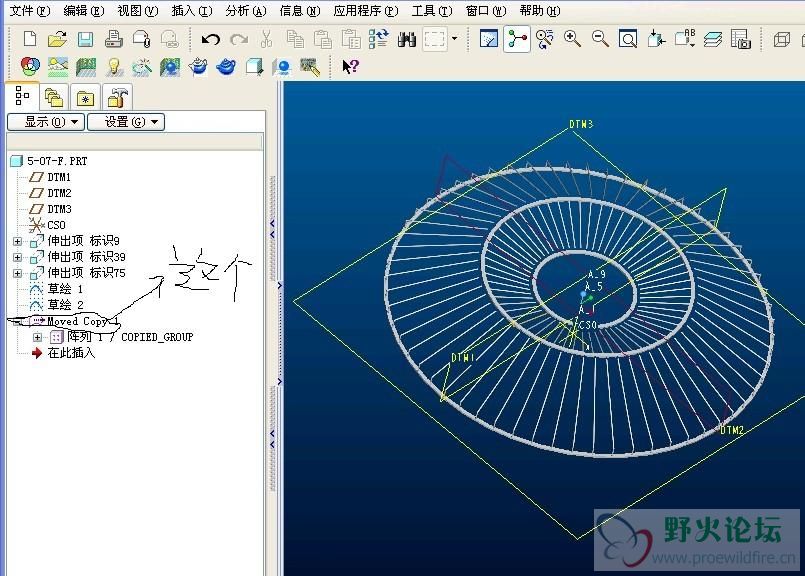This screenshot has width=805, height=576.
Task: Click the landscape scene icon
Action: coord(58,66)
